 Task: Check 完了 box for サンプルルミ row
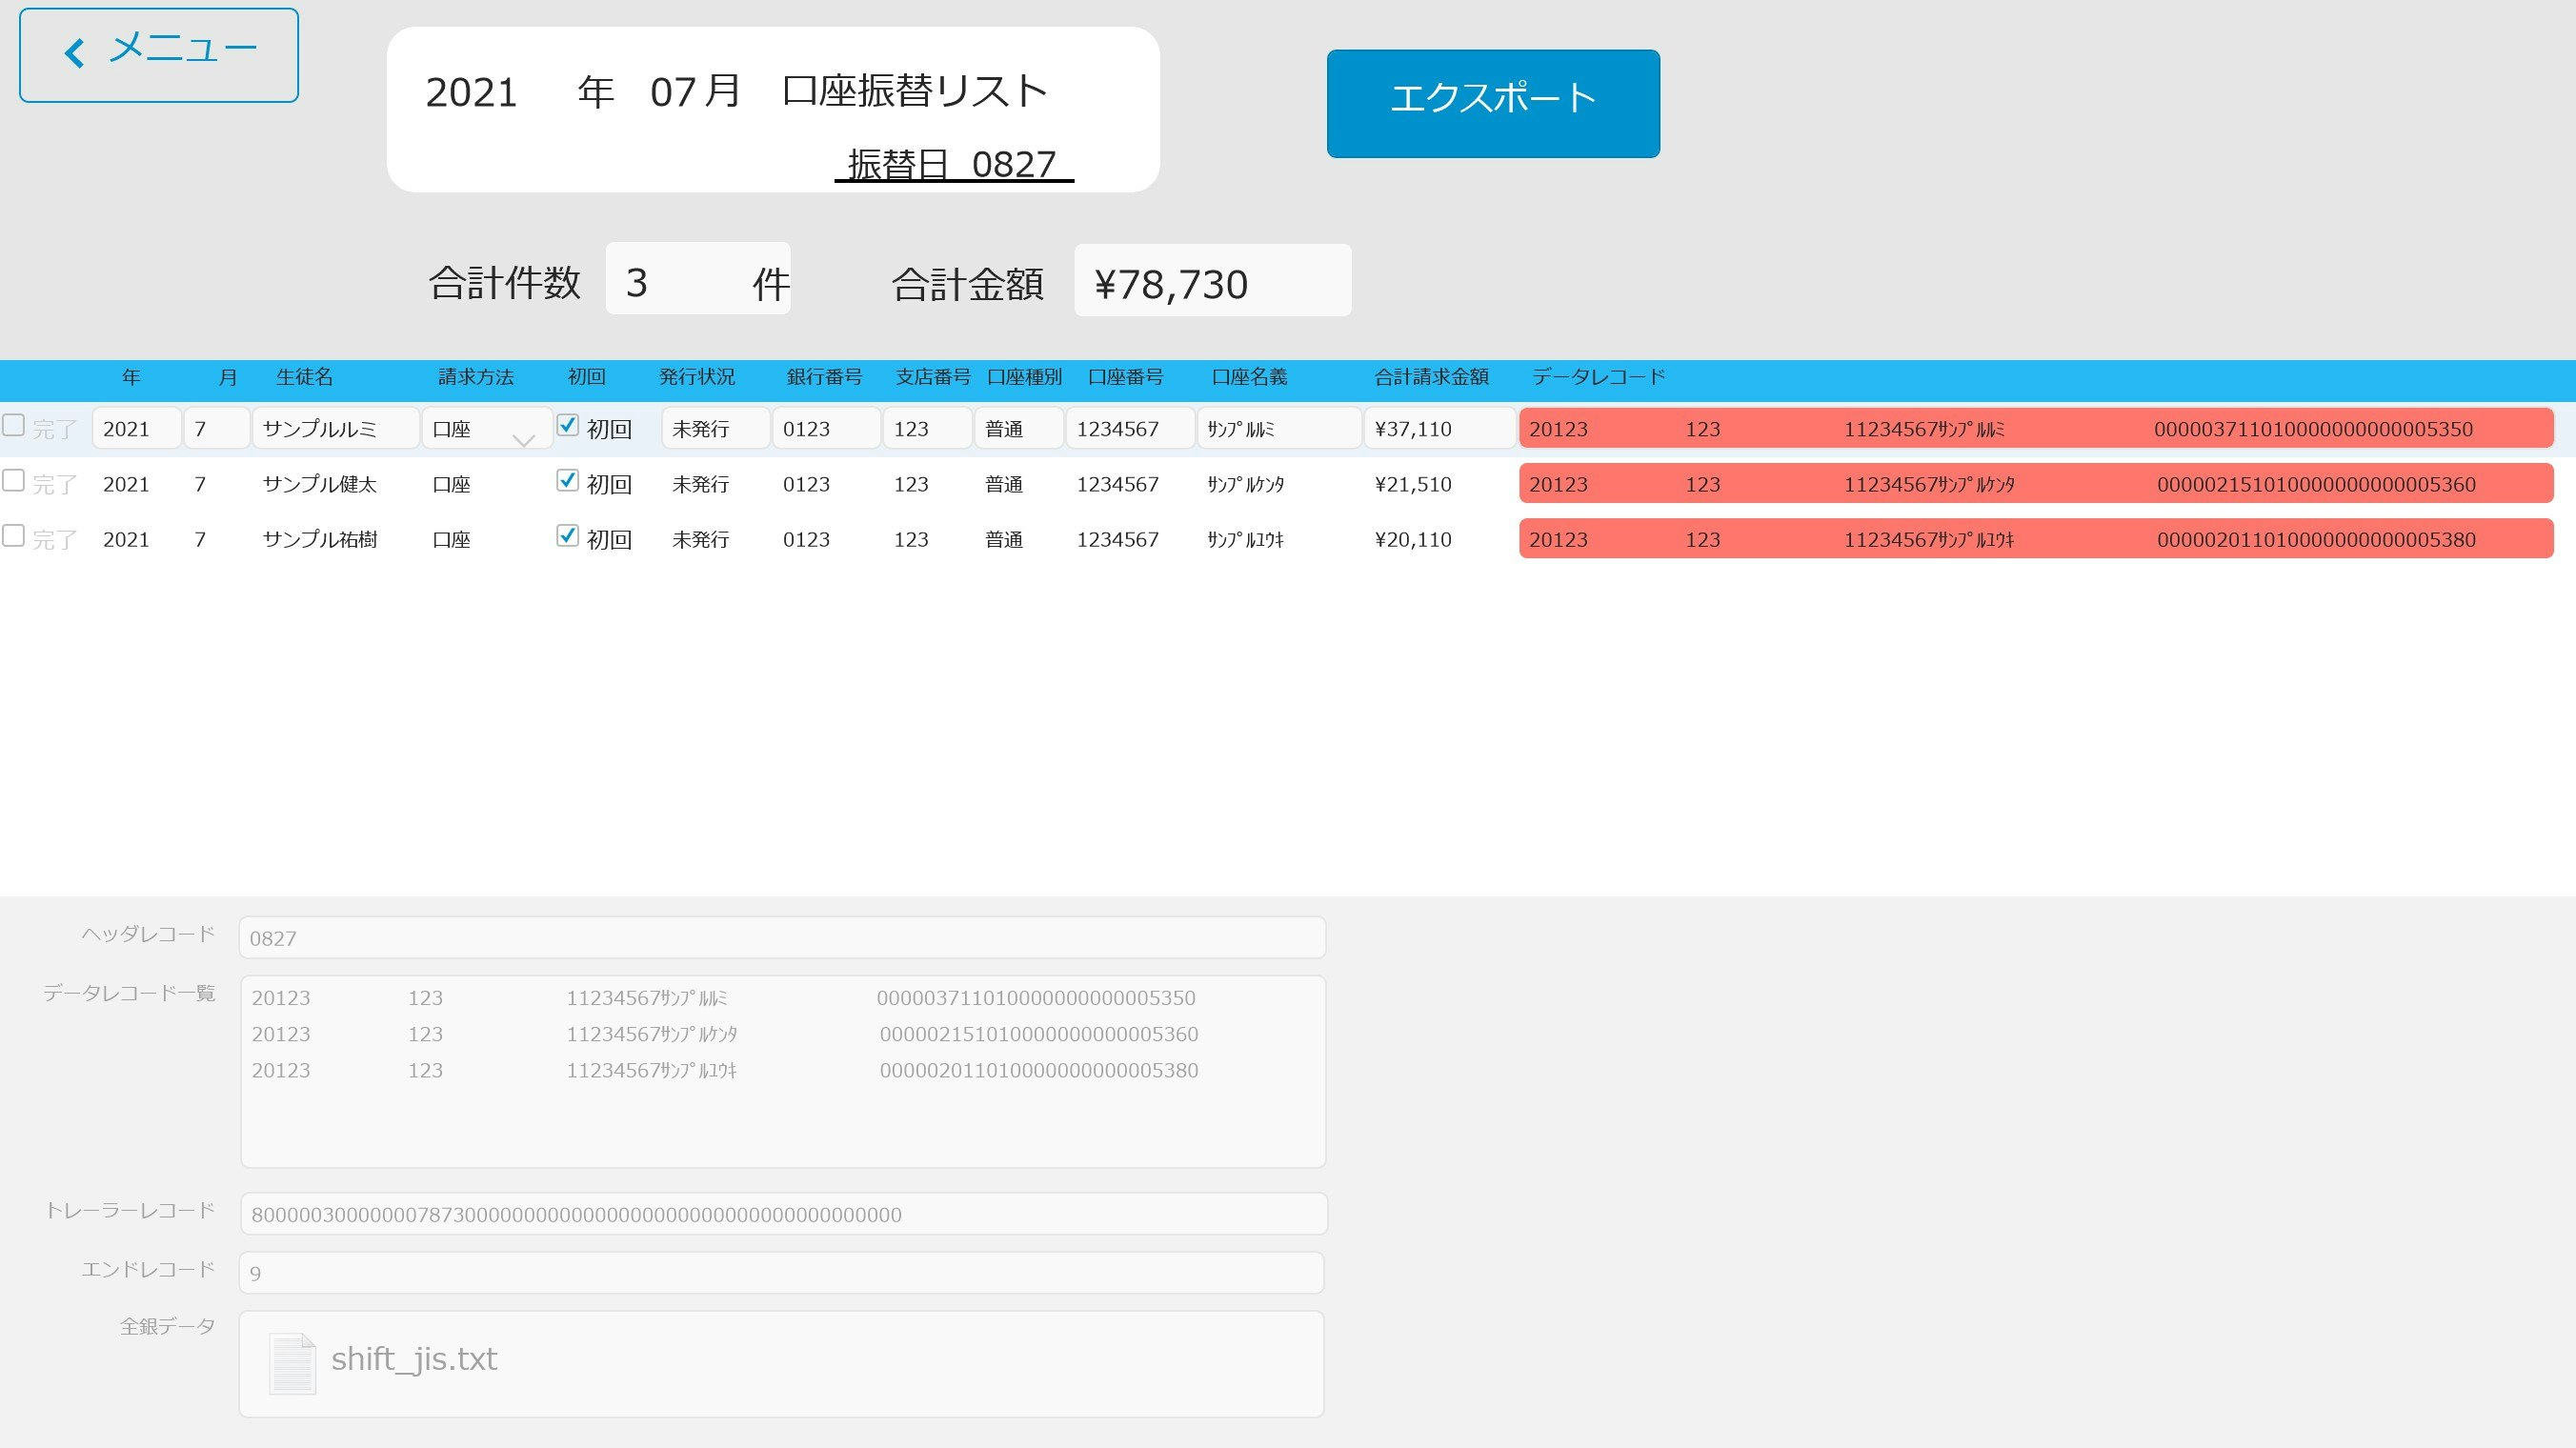click(14, 426)
